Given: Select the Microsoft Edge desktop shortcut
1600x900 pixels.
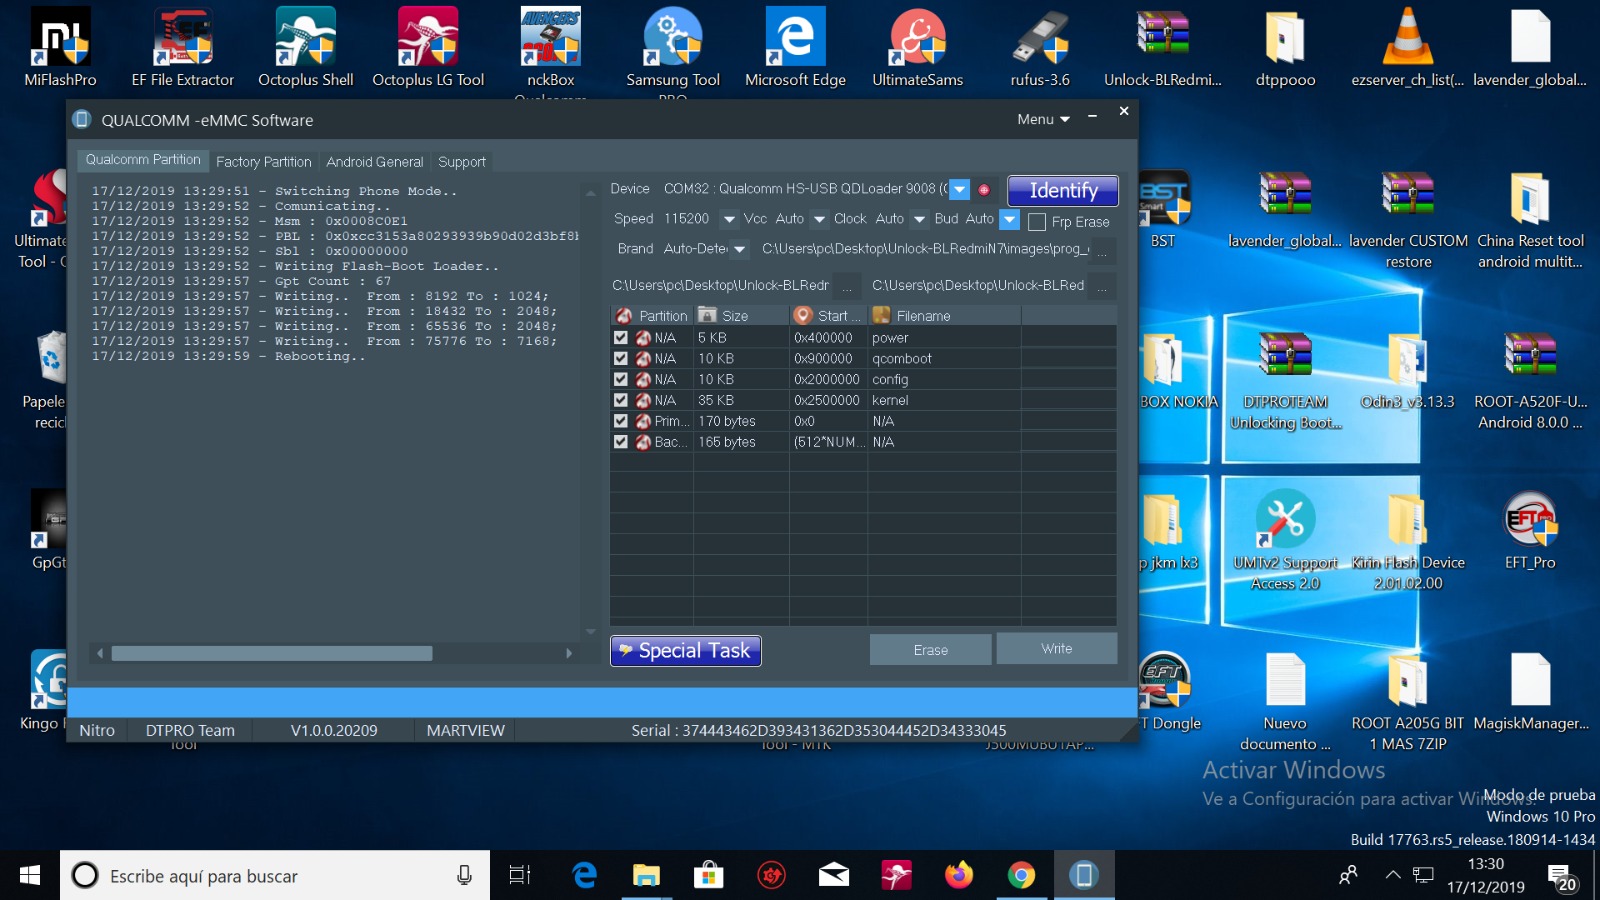Looking at the screenshot, I should [x=796, y=47].
